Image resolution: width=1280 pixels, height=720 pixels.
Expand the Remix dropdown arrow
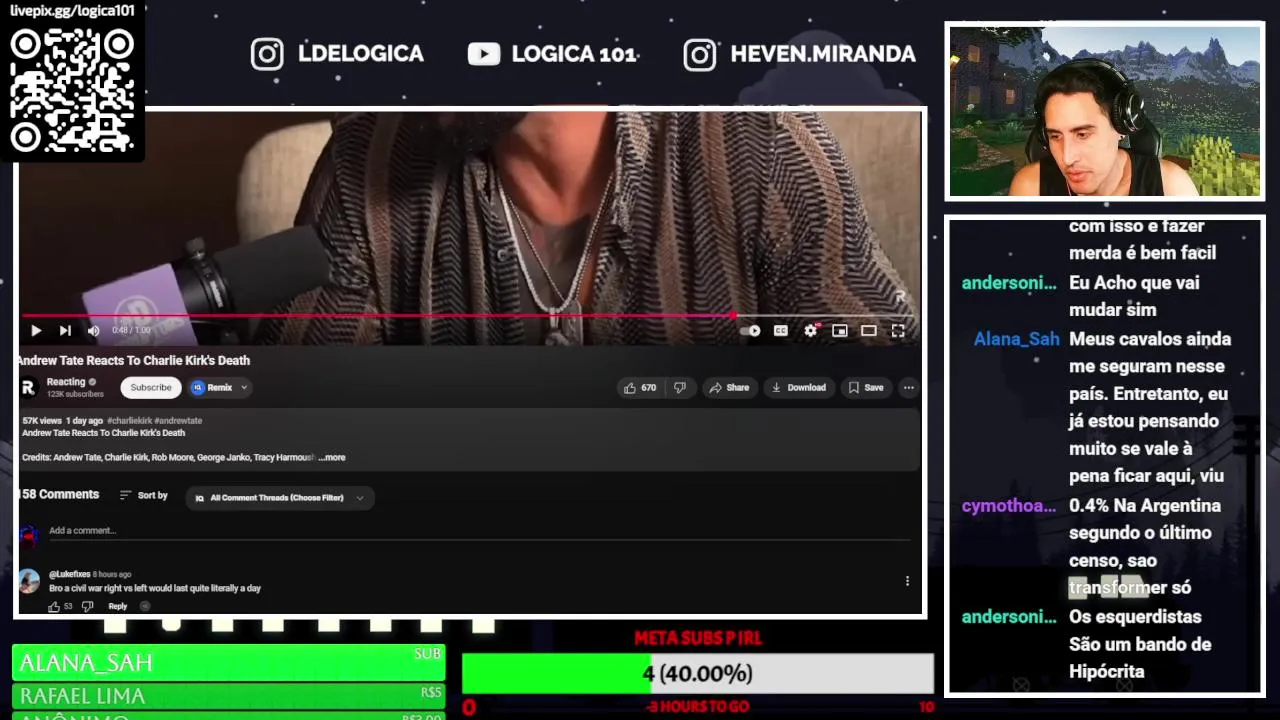point(243,388)
